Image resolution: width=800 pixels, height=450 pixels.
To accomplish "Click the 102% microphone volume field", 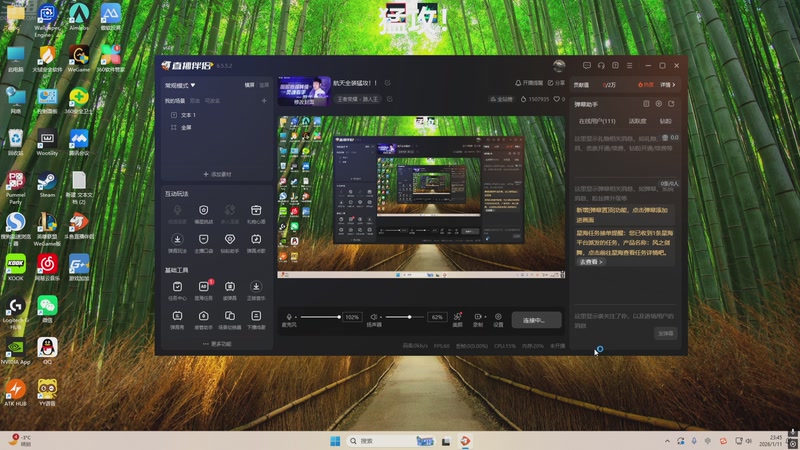I will click(352, 317).
